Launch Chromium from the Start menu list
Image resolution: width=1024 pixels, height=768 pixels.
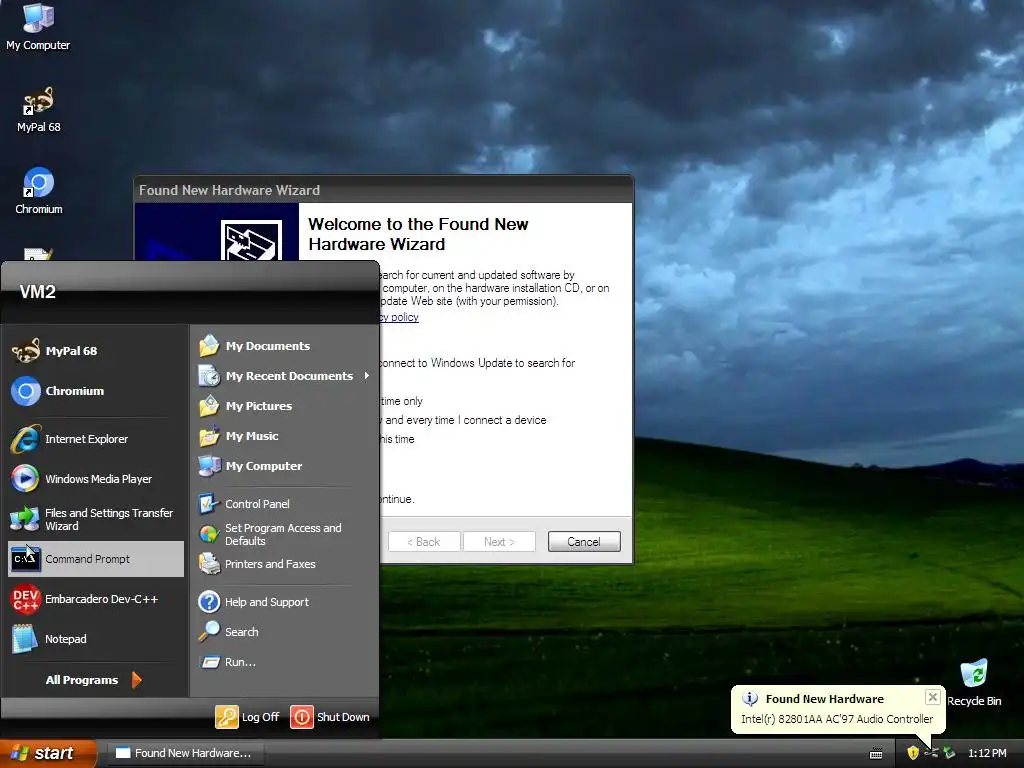pyautogui.click(x=95, y=391)
